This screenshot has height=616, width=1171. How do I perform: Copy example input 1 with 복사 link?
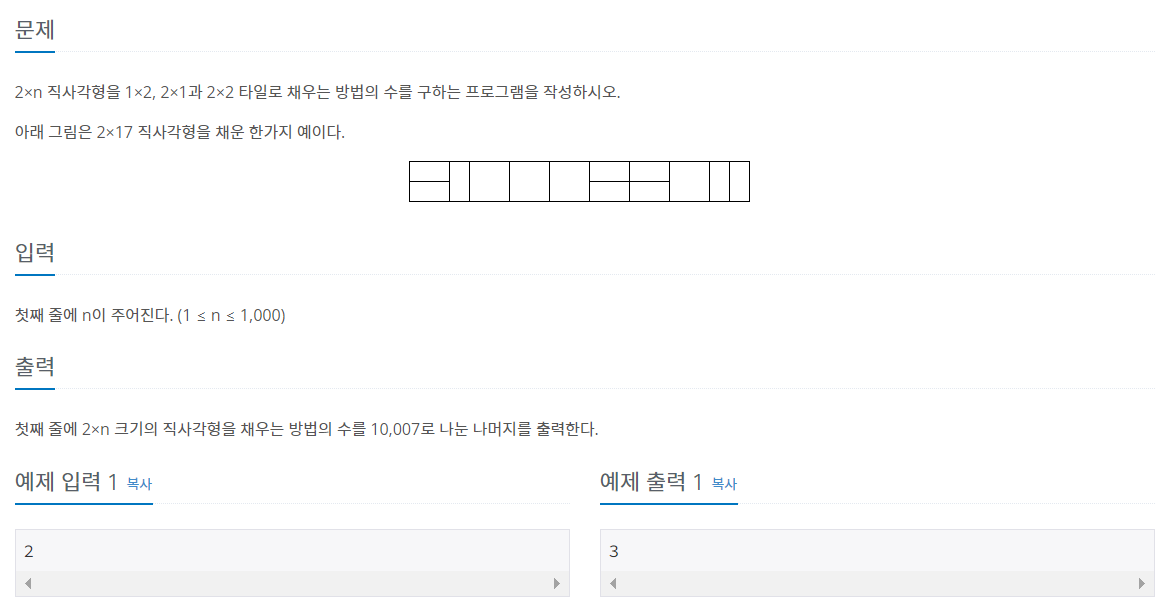139,484
